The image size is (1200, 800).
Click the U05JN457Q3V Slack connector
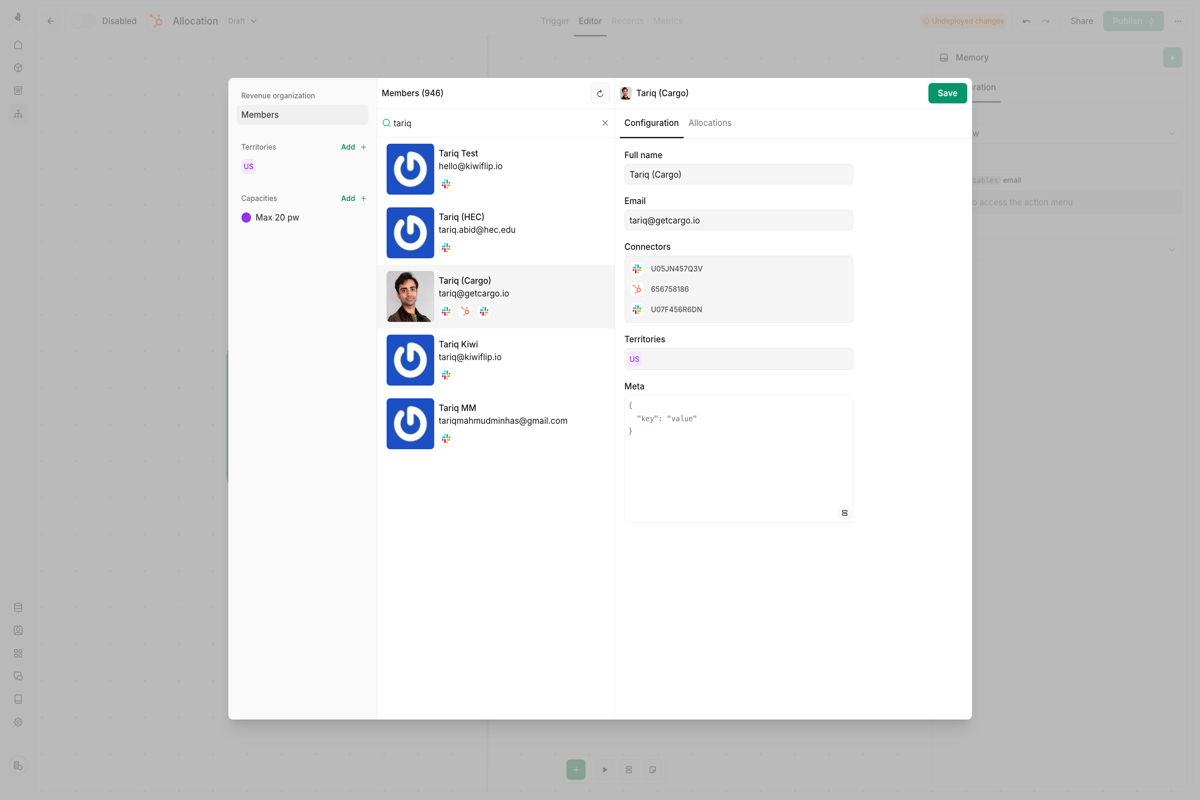pyautogui.click(x=738, y=269)
